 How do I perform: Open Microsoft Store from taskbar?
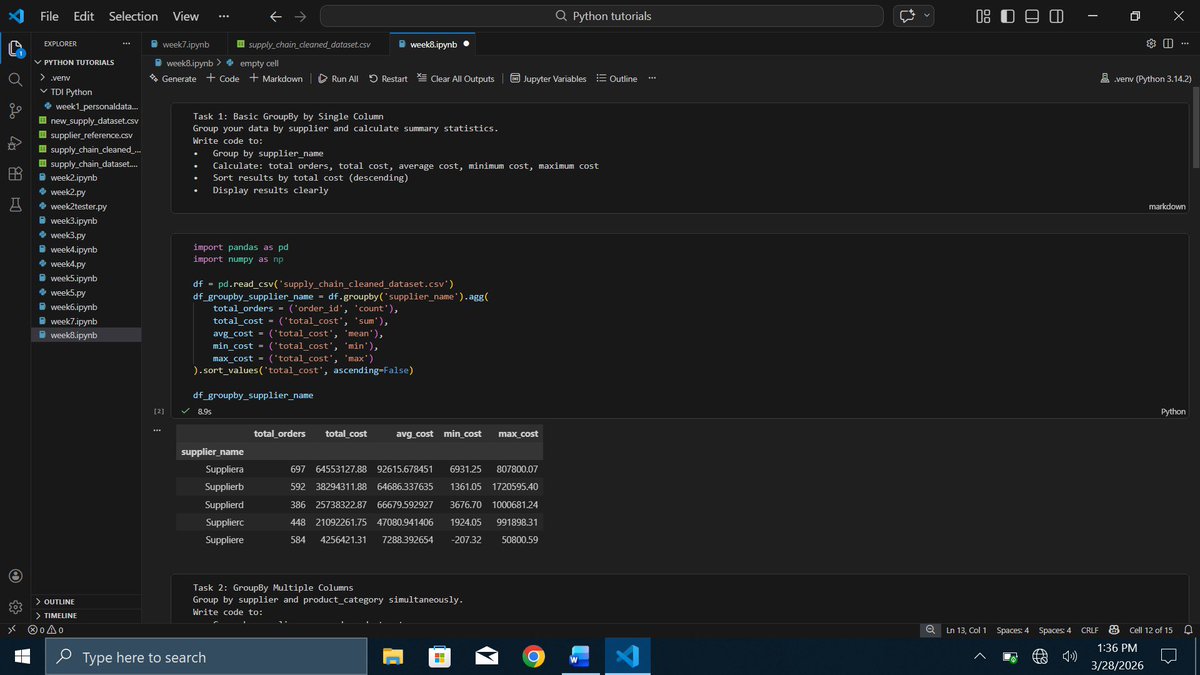[x=439, y=656]
